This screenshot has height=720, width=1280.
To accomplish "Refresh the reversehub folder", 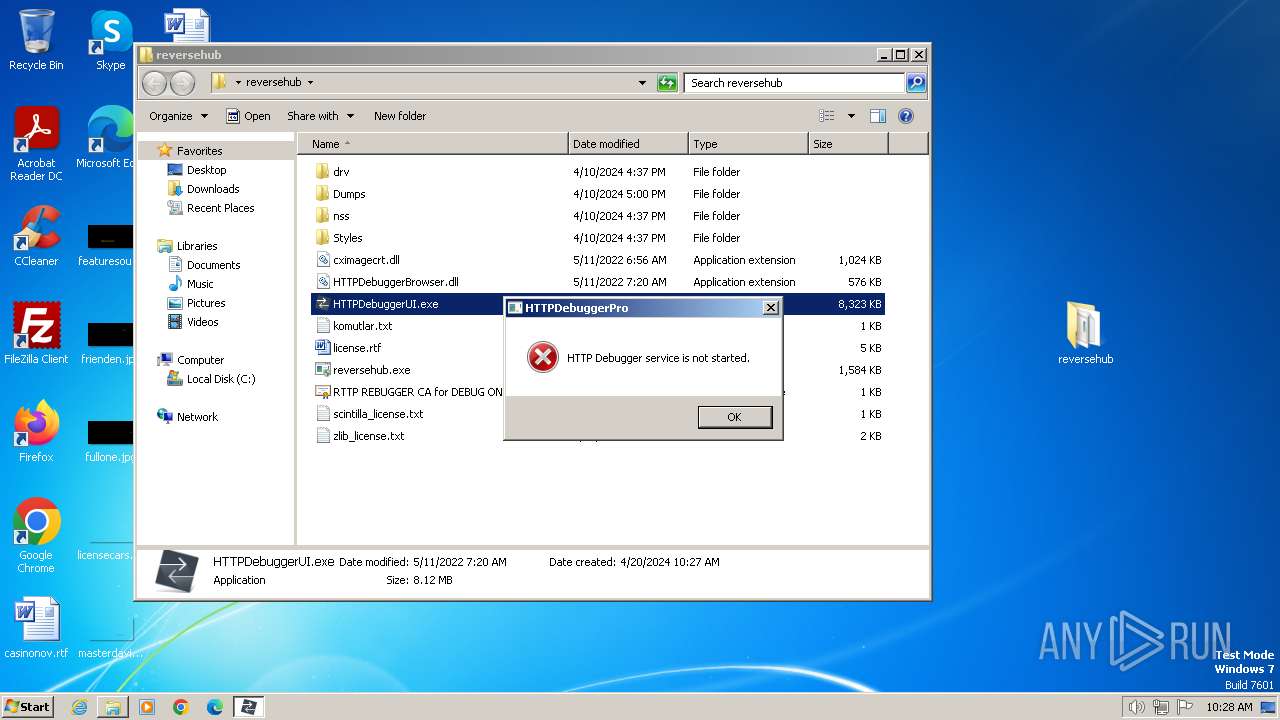I will [667, 83].
